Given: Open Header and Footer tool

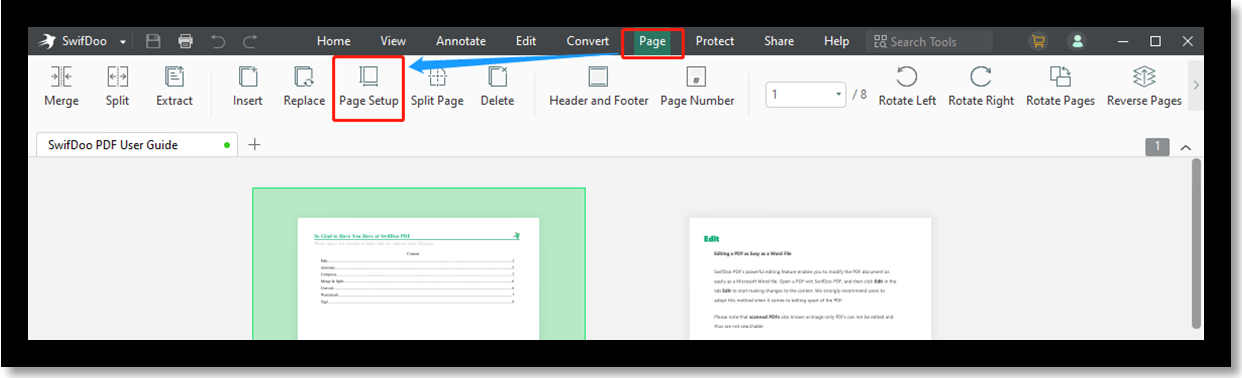Looking at the screenshot, I should (x=598, y=86).
